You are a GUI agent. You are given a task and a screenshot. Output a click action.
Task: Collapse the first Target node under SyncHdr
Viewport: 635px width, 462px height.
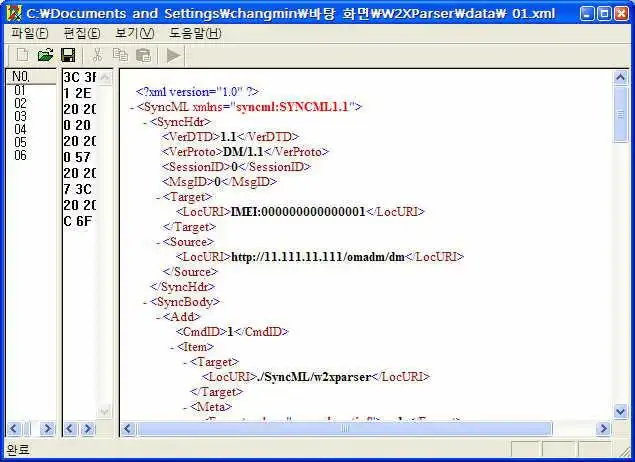click(x=158, y=197)
